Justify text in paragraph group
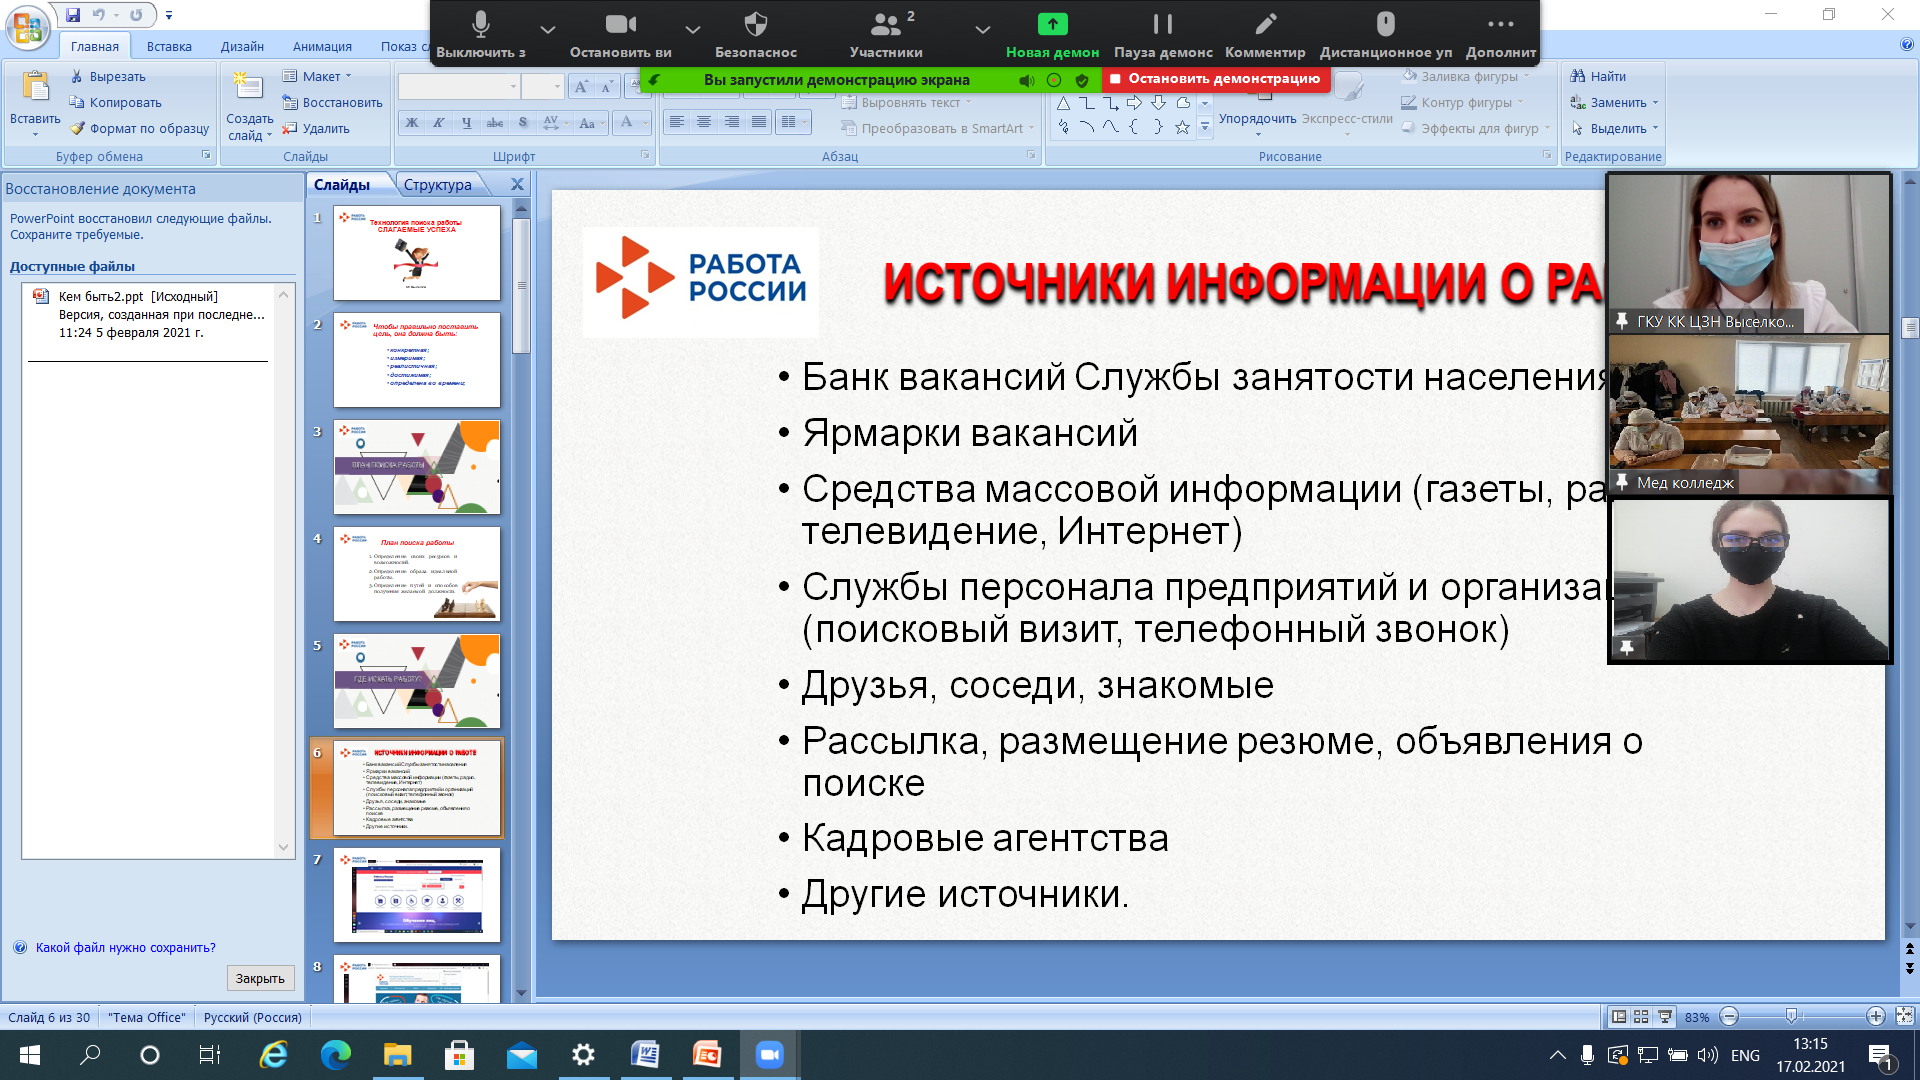The width and height of the screenshot is (1920, 1080). [x=759, y=122]
